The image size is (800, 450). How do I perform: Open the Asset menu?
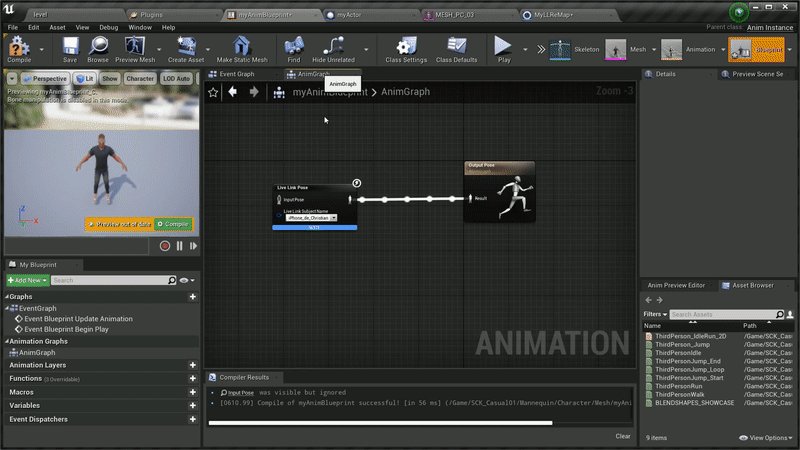point(57,28)
